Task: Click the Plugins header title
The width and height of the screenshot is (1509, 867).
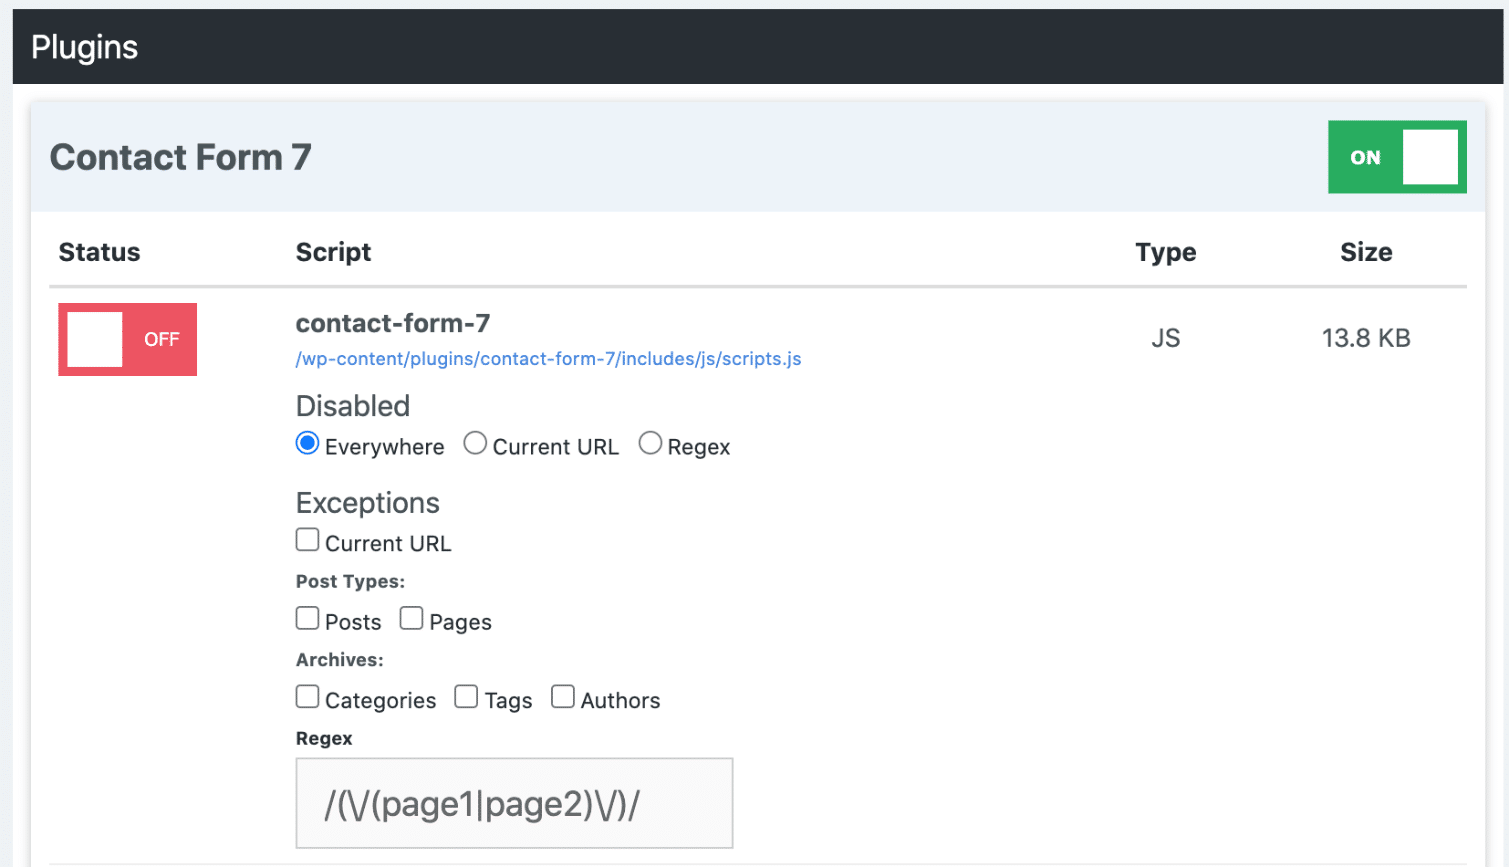Action: [x=85, y=47]
